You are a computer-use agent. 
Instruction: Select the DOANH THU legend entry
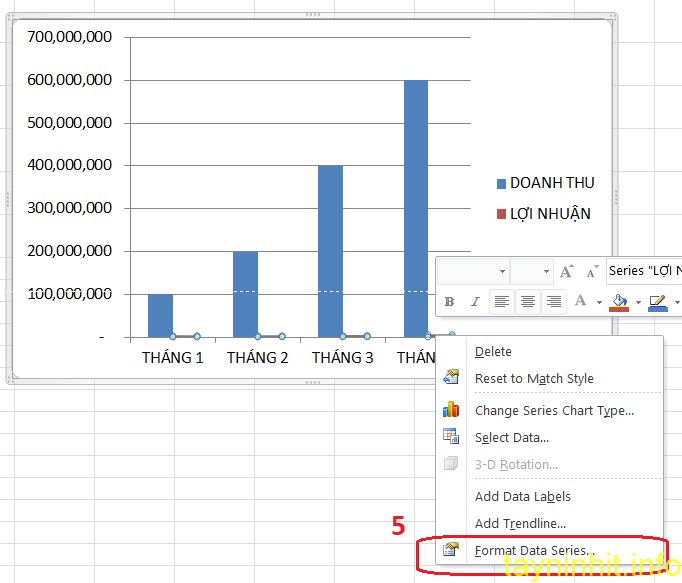551,183
